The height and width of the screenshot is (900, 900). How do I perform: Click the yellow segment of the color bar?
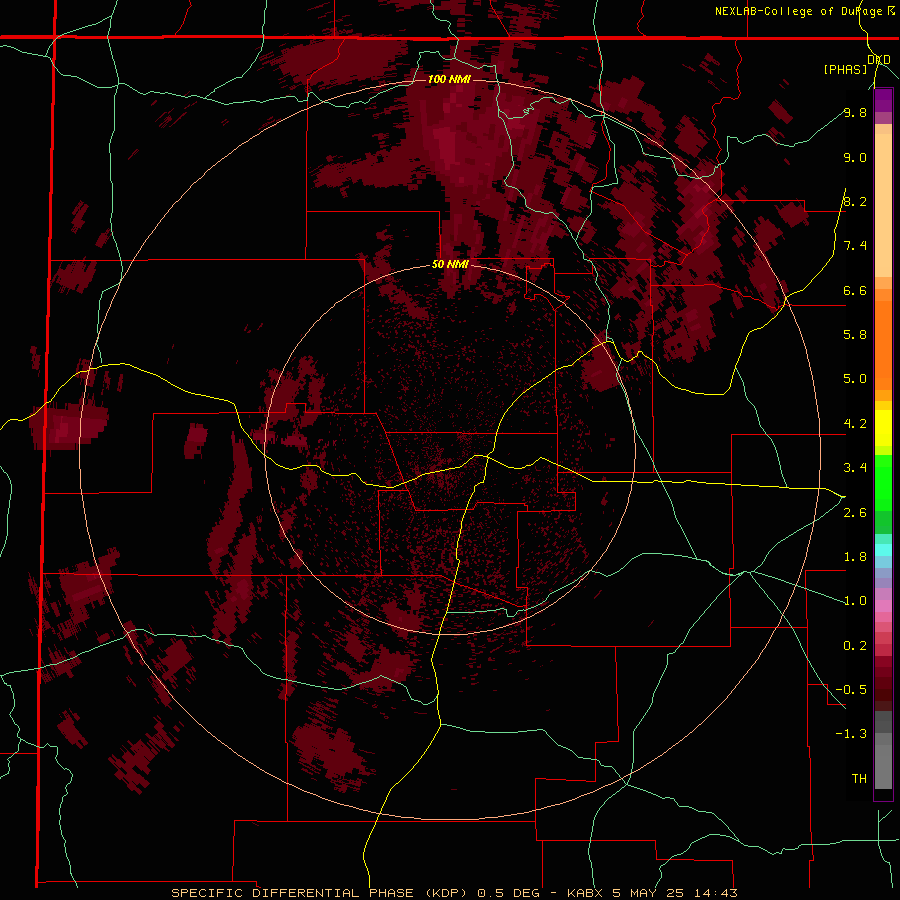(x=883, y=428)
